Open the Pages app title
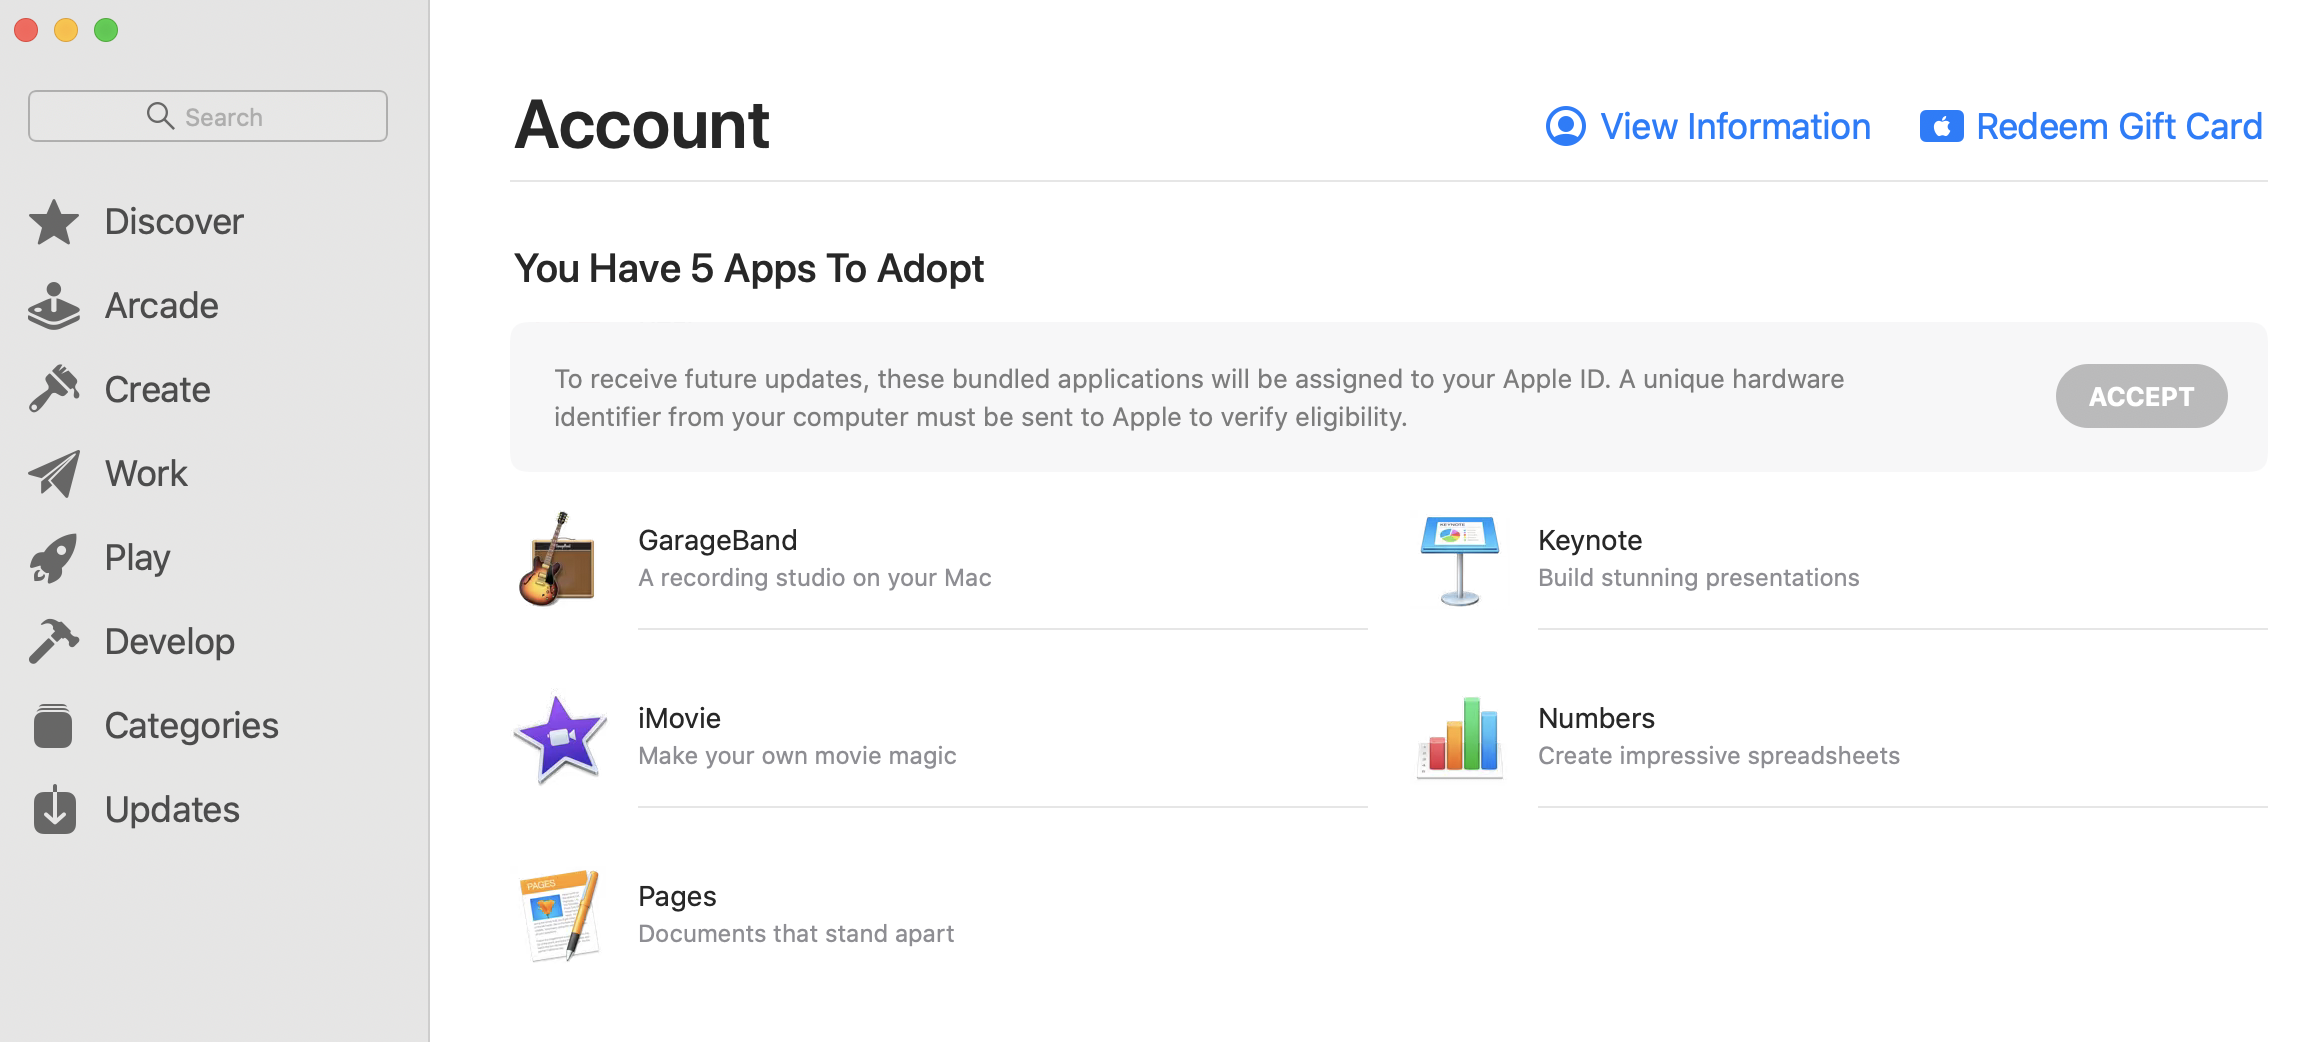Viewport: 2312px width, 1042px height. click(677, 896)
